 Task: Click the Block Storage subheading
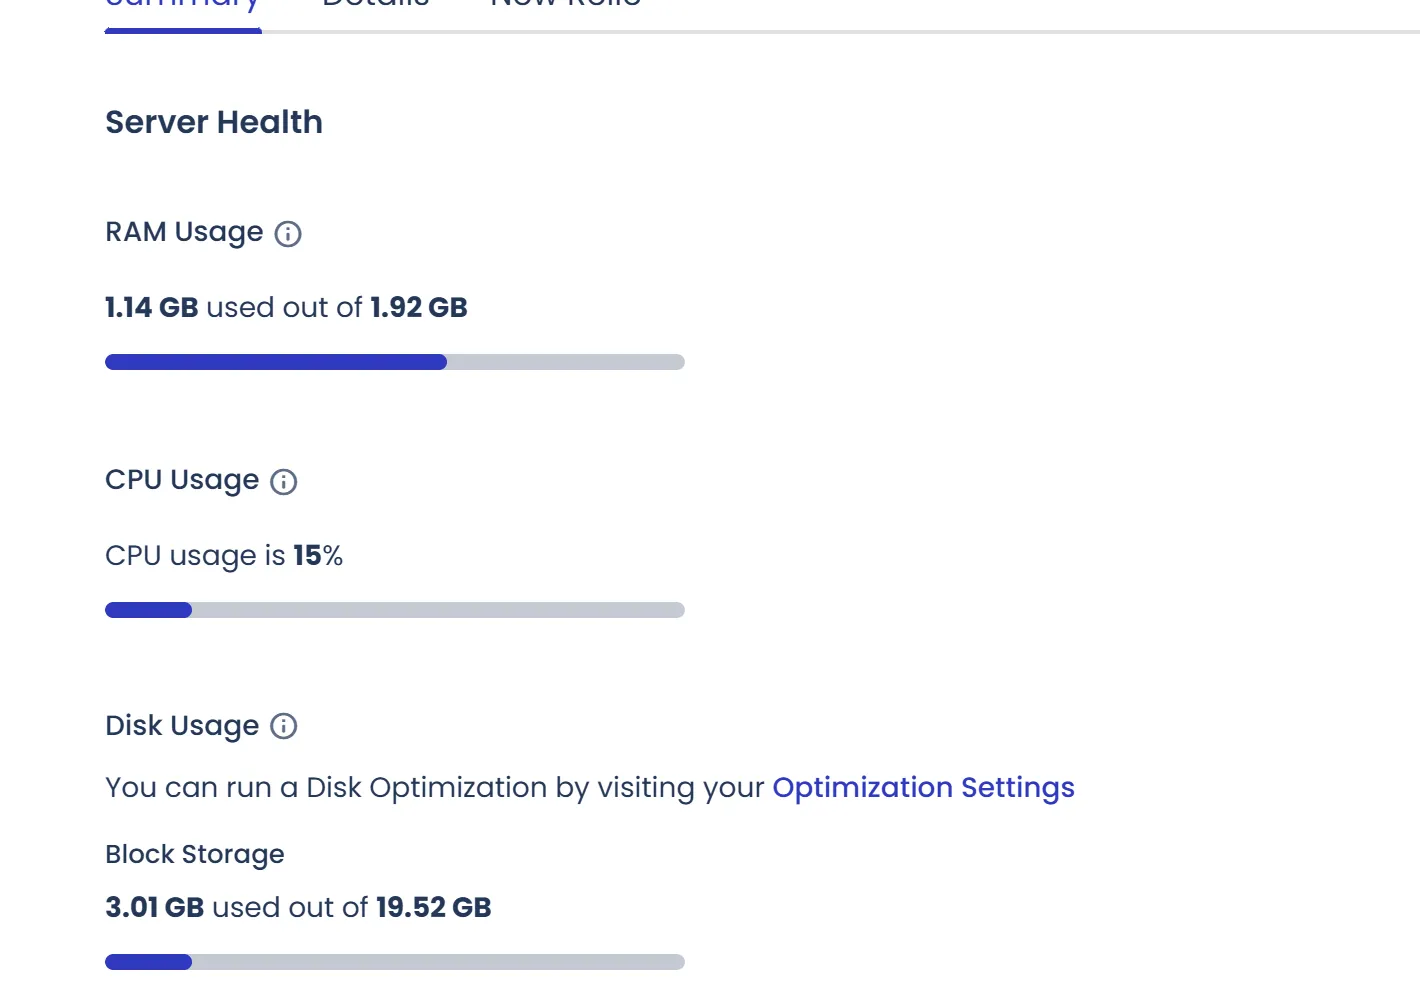click(195, 854)
